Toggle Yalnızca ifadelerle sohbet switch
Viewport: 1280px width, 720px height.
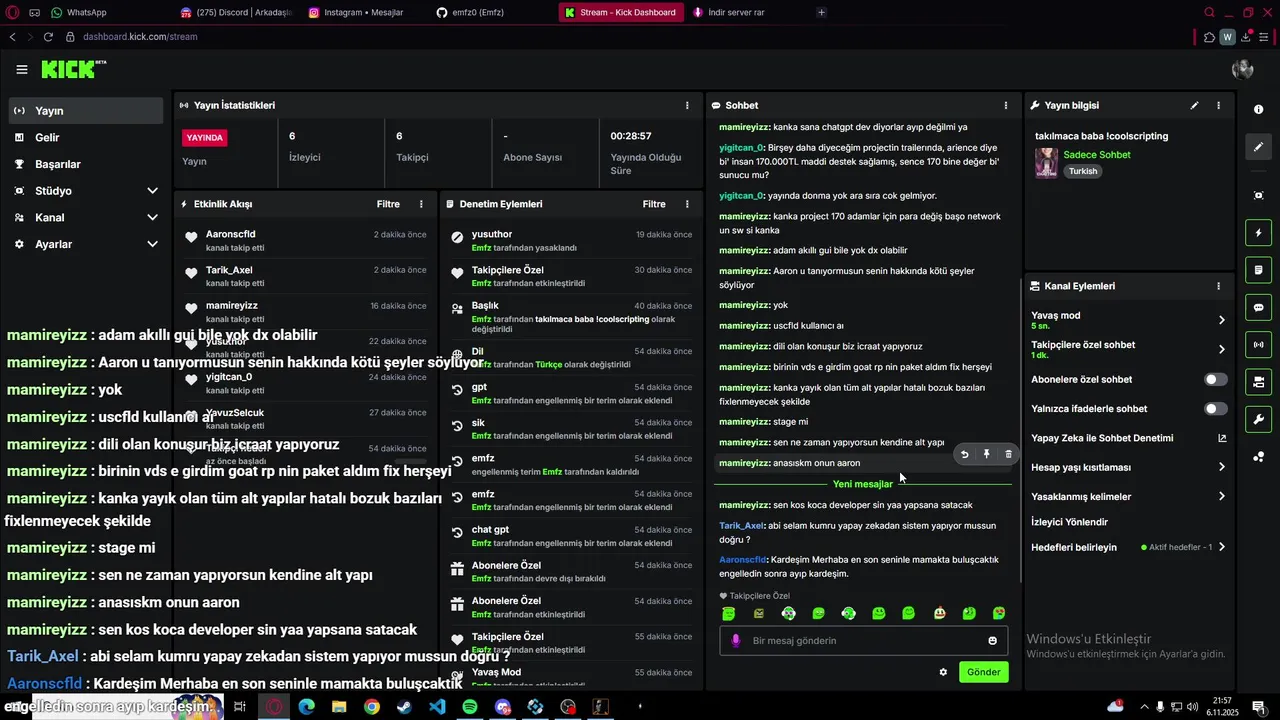(1215, 409)
